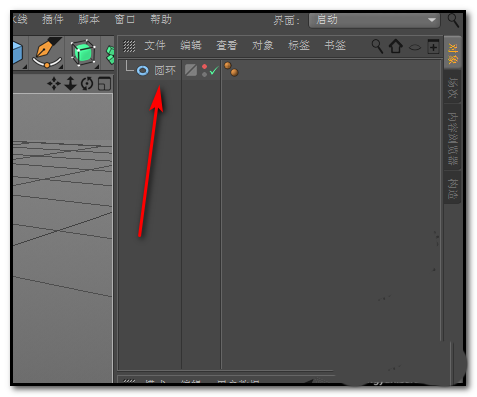Screen dimensions: 477x397
Task: Open the 窗口 menu
Action: [125, 19]
